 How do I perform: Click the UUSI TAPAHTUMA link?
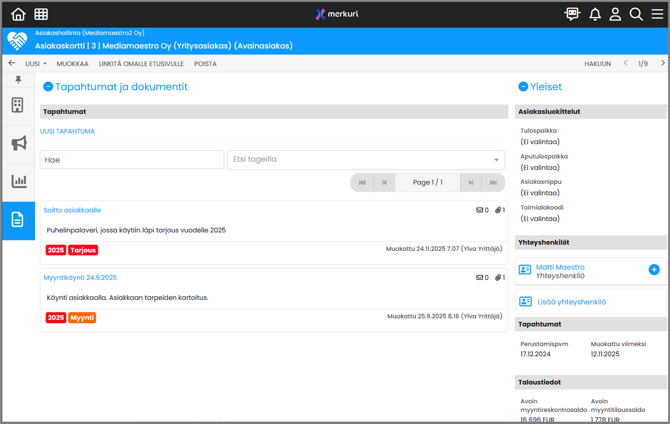67,131
